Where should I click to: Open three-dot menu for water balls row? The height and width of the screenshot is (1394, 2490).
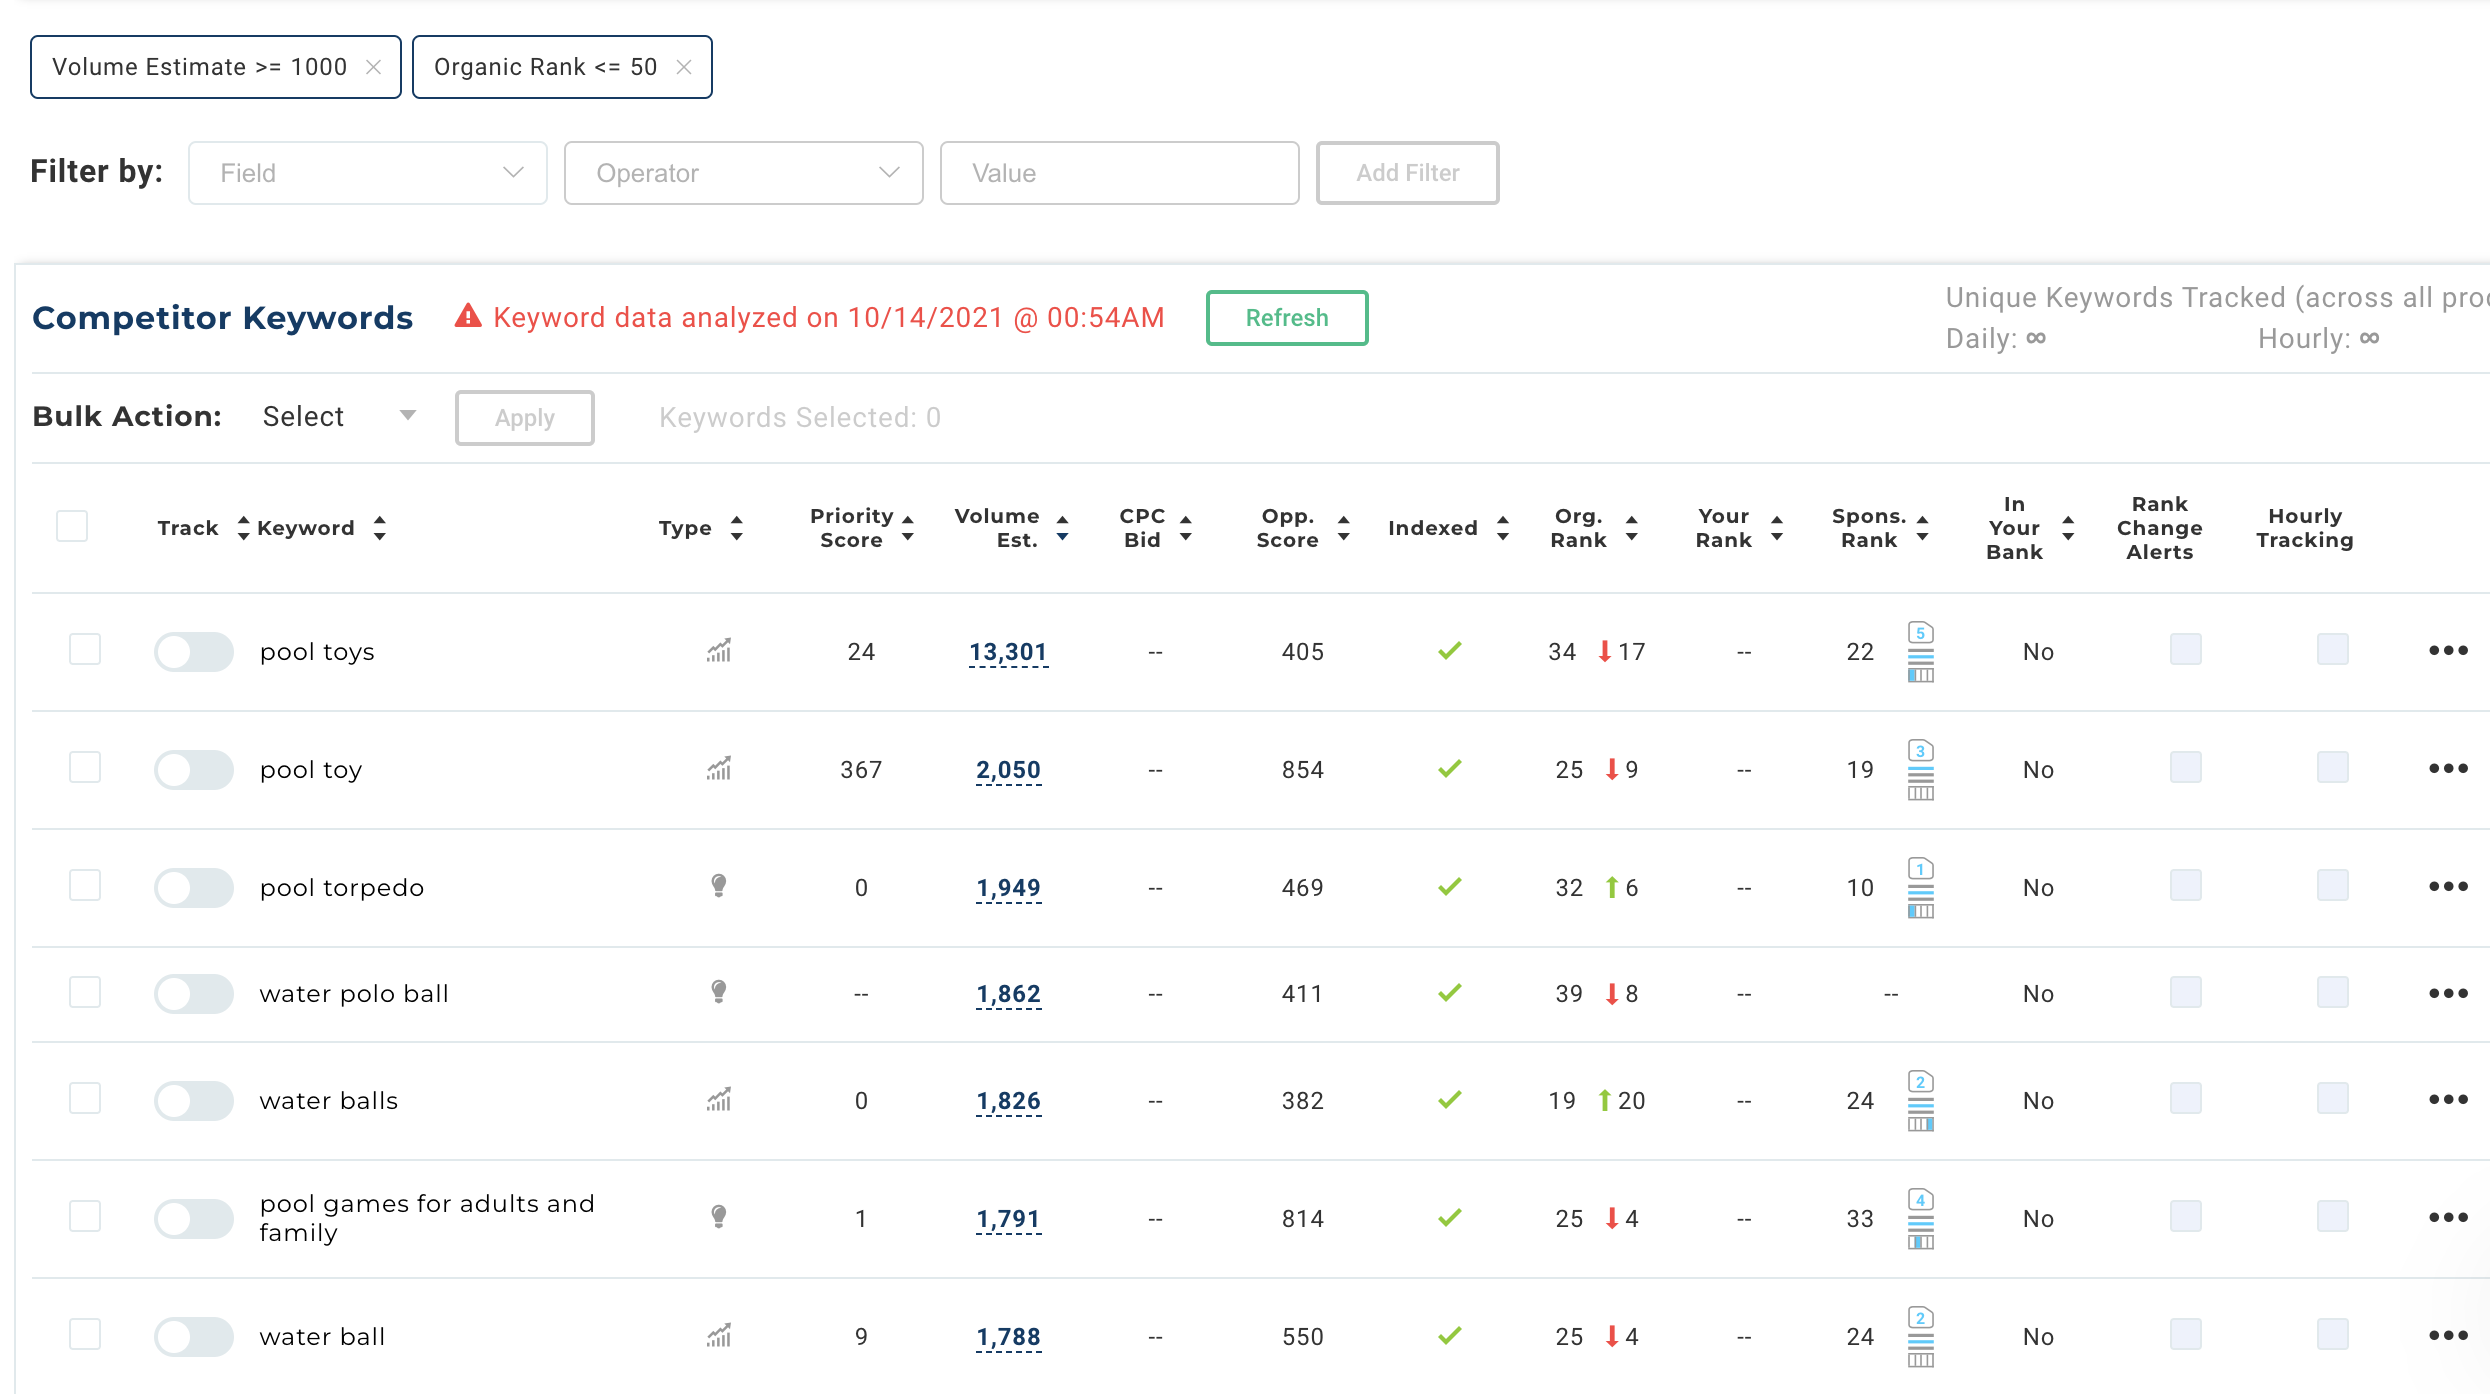click(2448, 1100)
